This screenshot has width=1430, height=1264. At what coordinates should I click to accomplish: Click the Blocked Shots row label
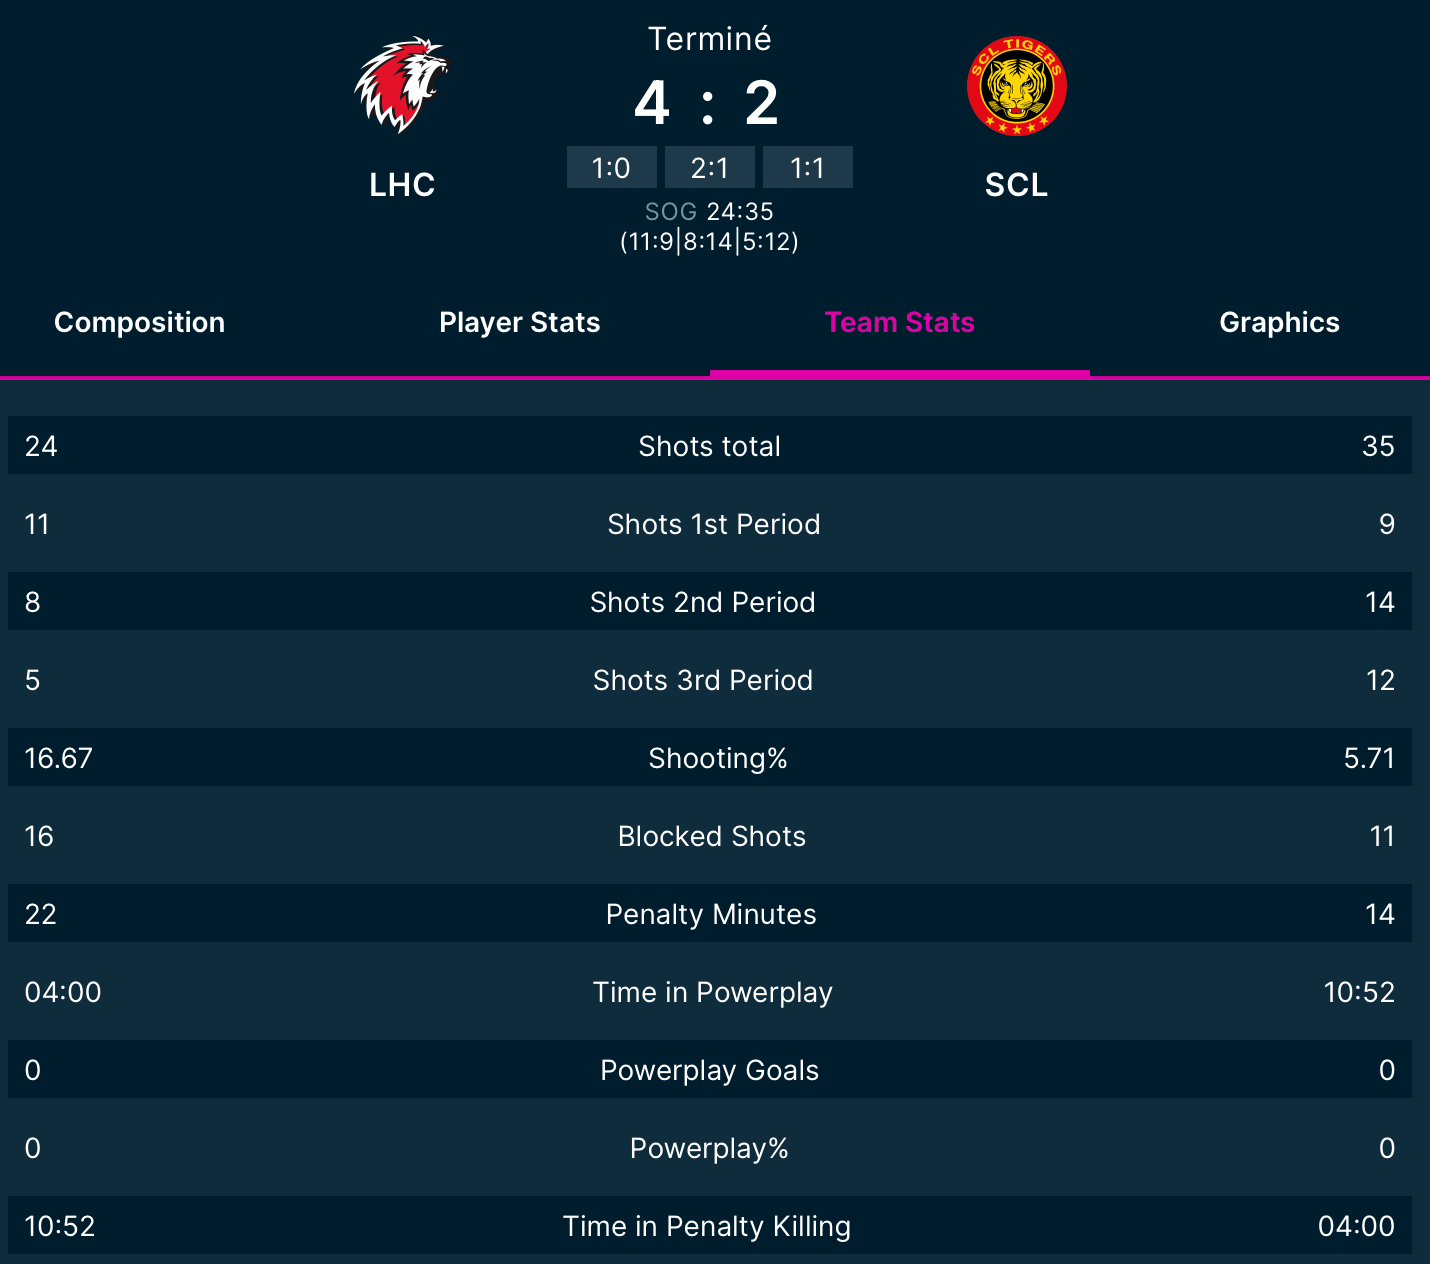click(x=711, y=836)
